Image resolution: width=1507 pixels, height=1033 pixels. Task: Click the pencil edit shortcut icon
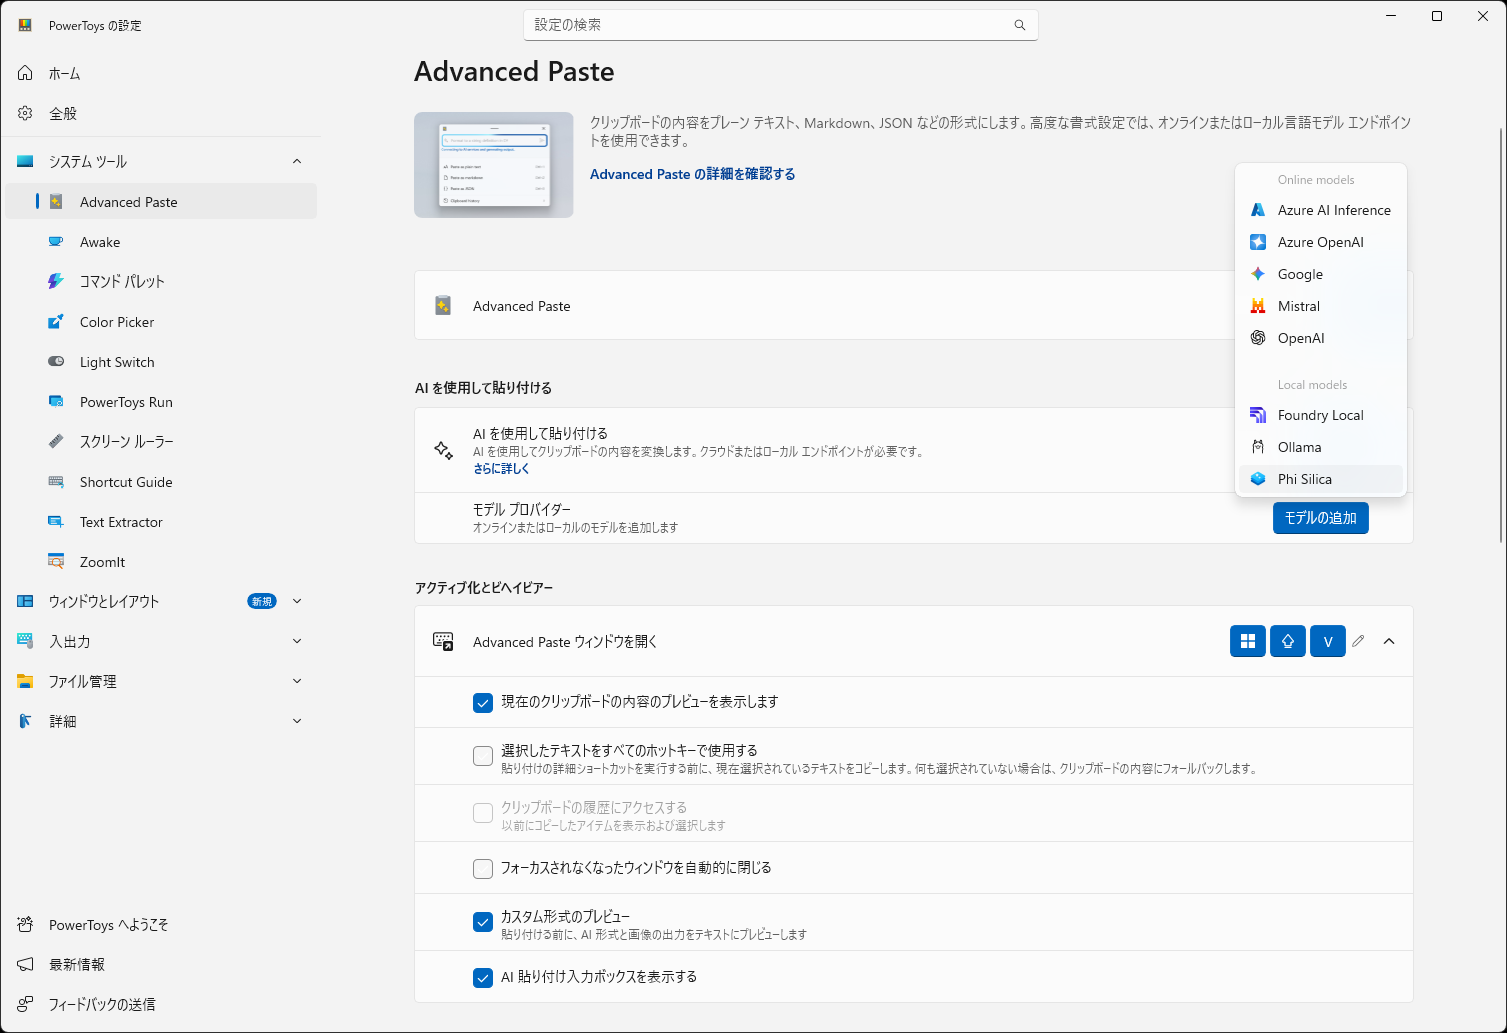(1358, 641)
